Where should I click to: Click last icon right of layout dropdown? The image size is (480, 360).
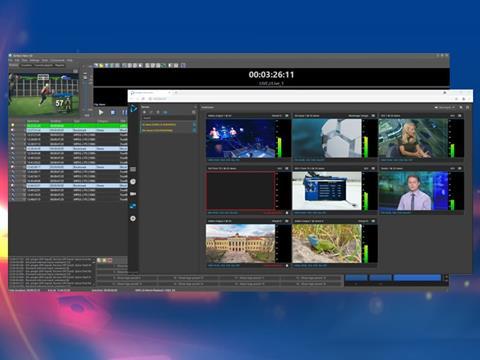(468, 107)
